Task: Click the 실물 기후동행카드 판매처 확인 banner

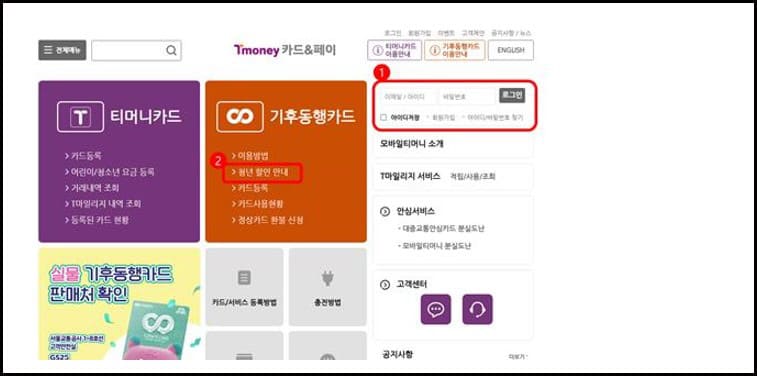Action: point(119,304)
